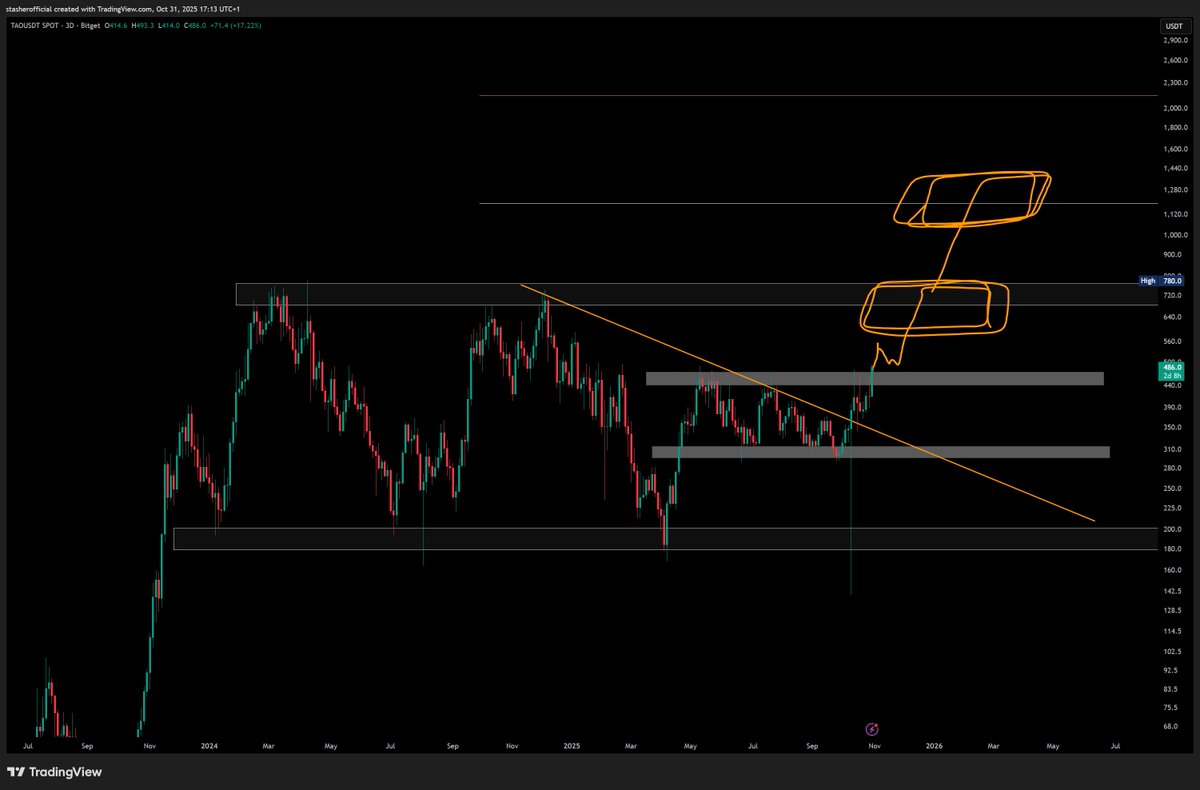Click the 225.0 price axis label
This screenshot has height=790, width=1200.
point(1174,507)
